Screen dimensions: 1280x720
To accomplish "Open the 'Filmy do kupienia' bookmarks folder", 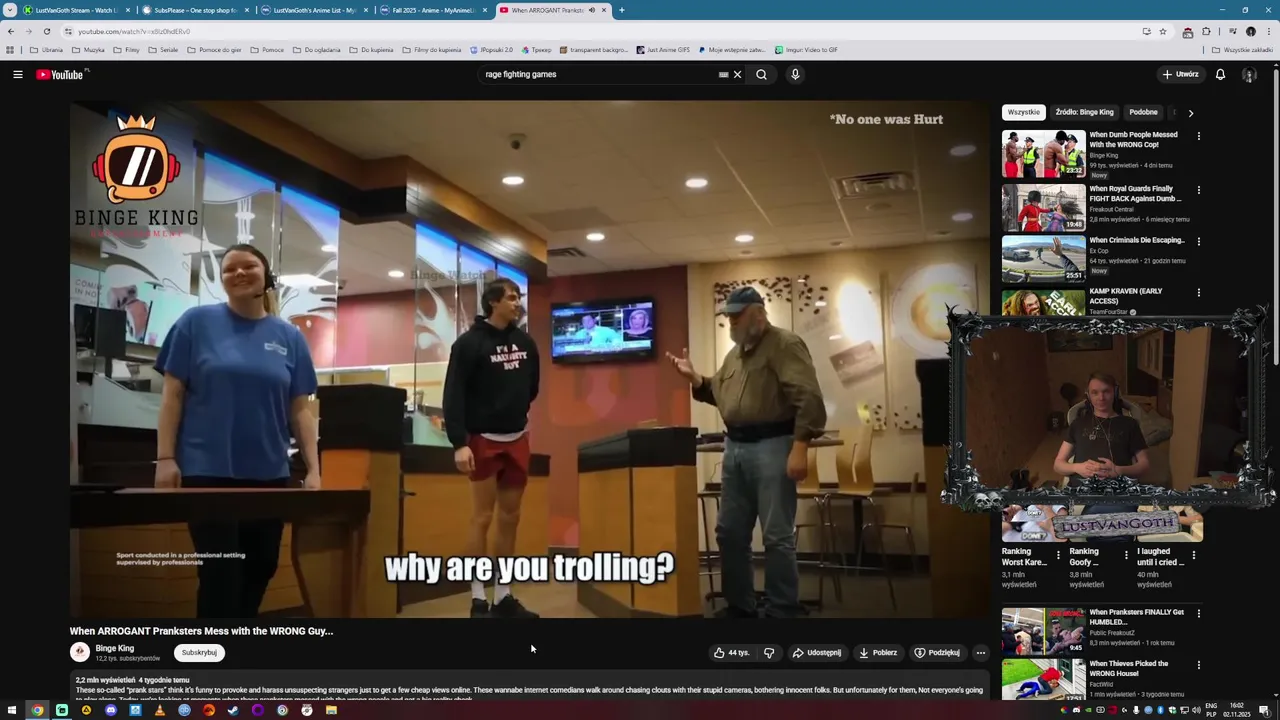I will click(432, 49).
